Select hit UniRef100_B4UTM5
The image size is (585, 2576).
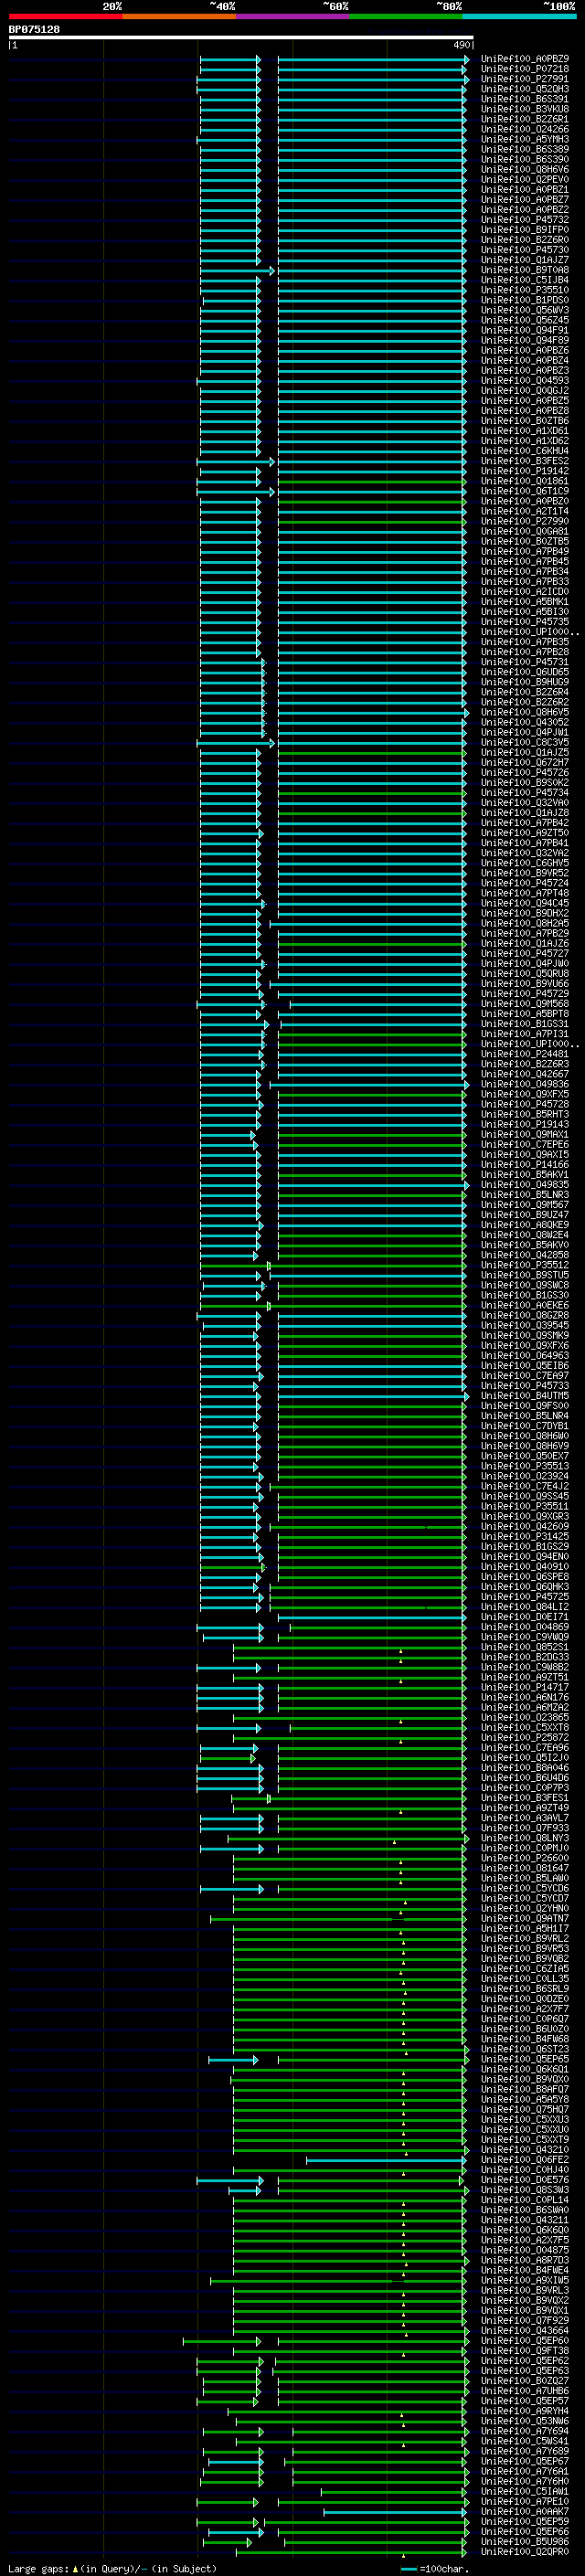click(525, 1396)
